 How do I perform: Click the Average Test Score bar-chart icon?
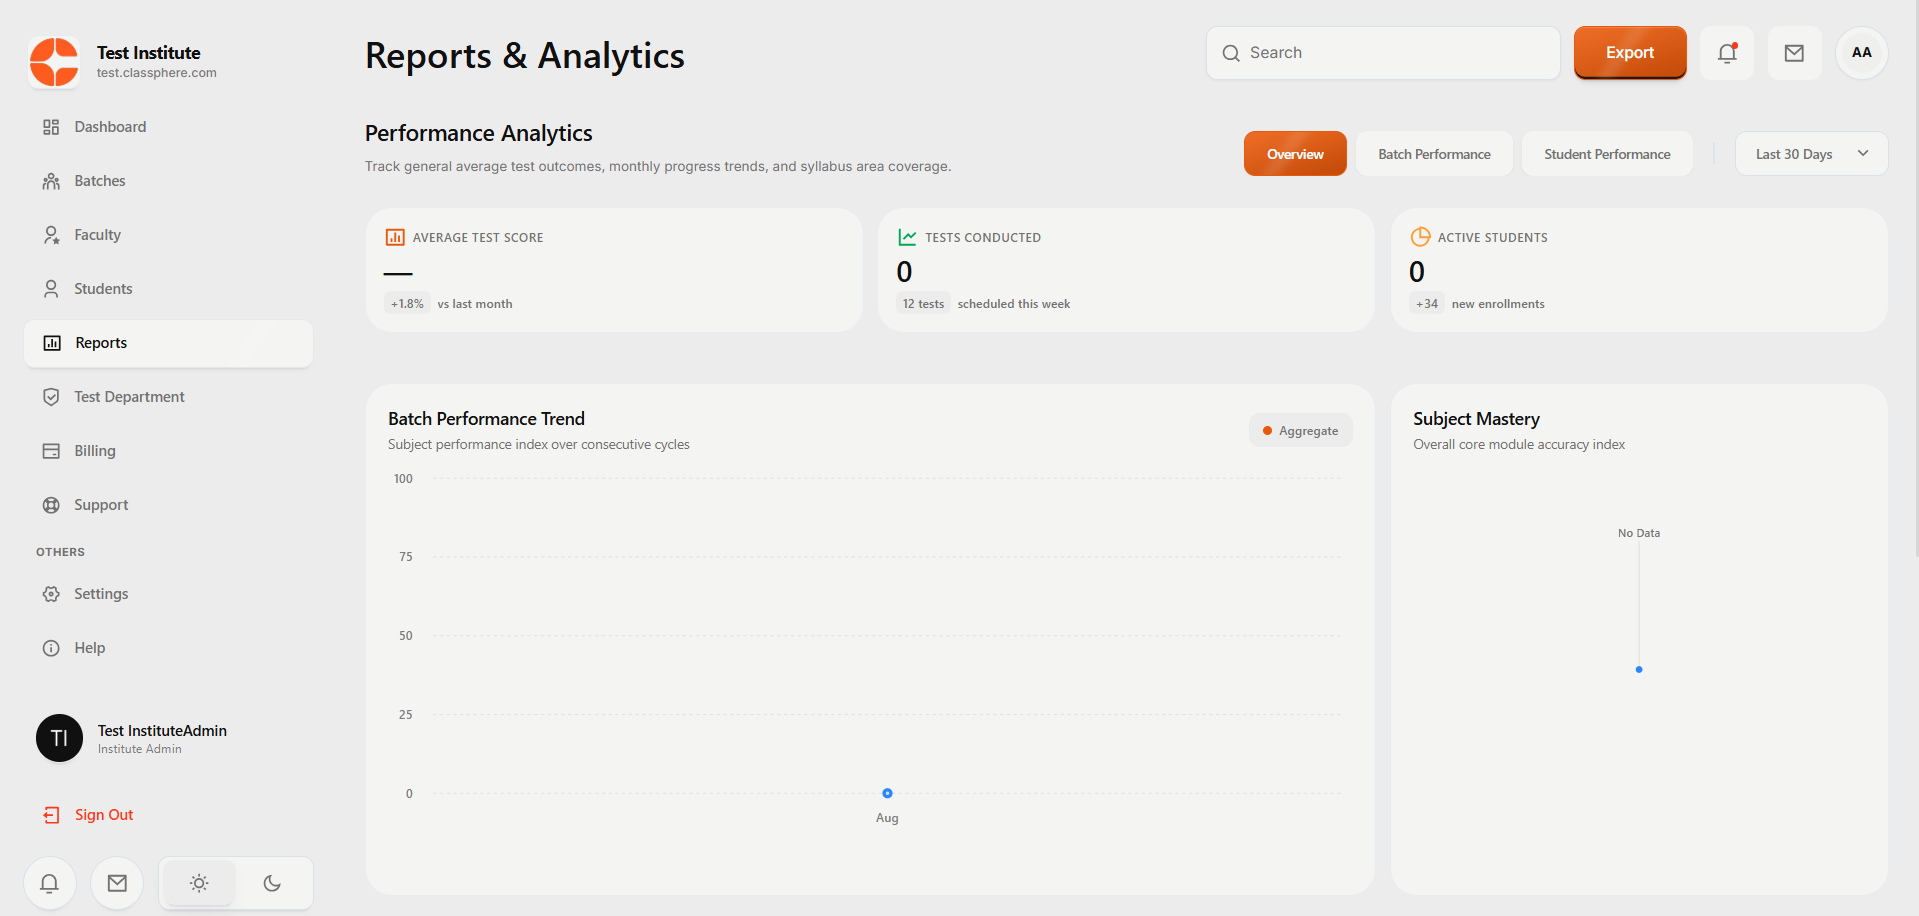tap(395, 237)
